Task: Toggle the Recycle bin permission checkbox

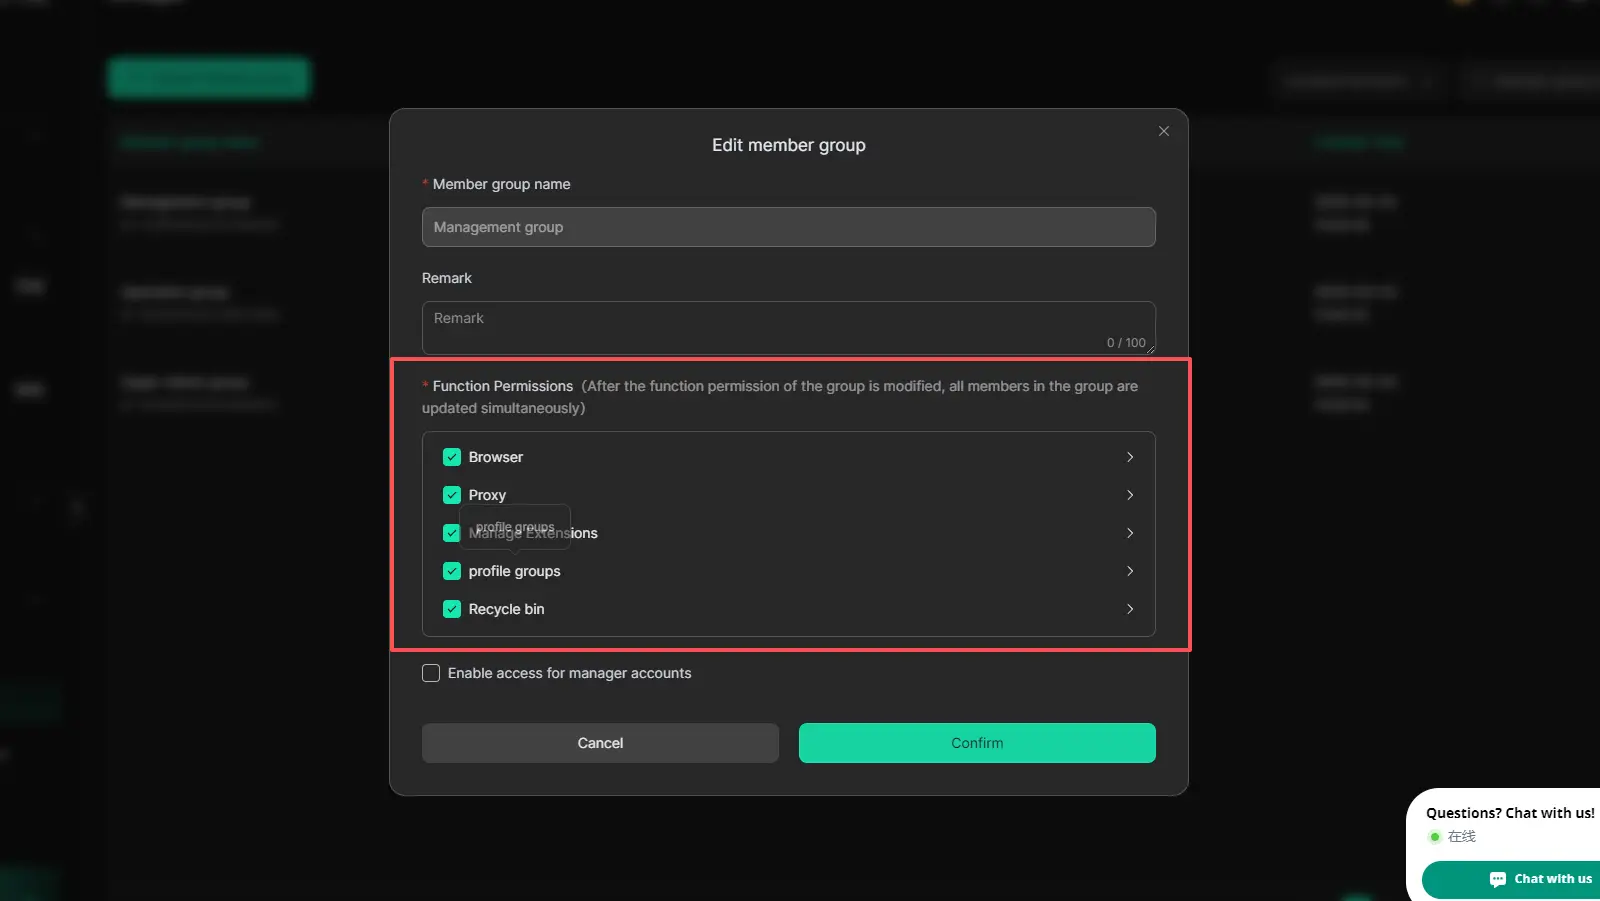Action: pos(452,609)
